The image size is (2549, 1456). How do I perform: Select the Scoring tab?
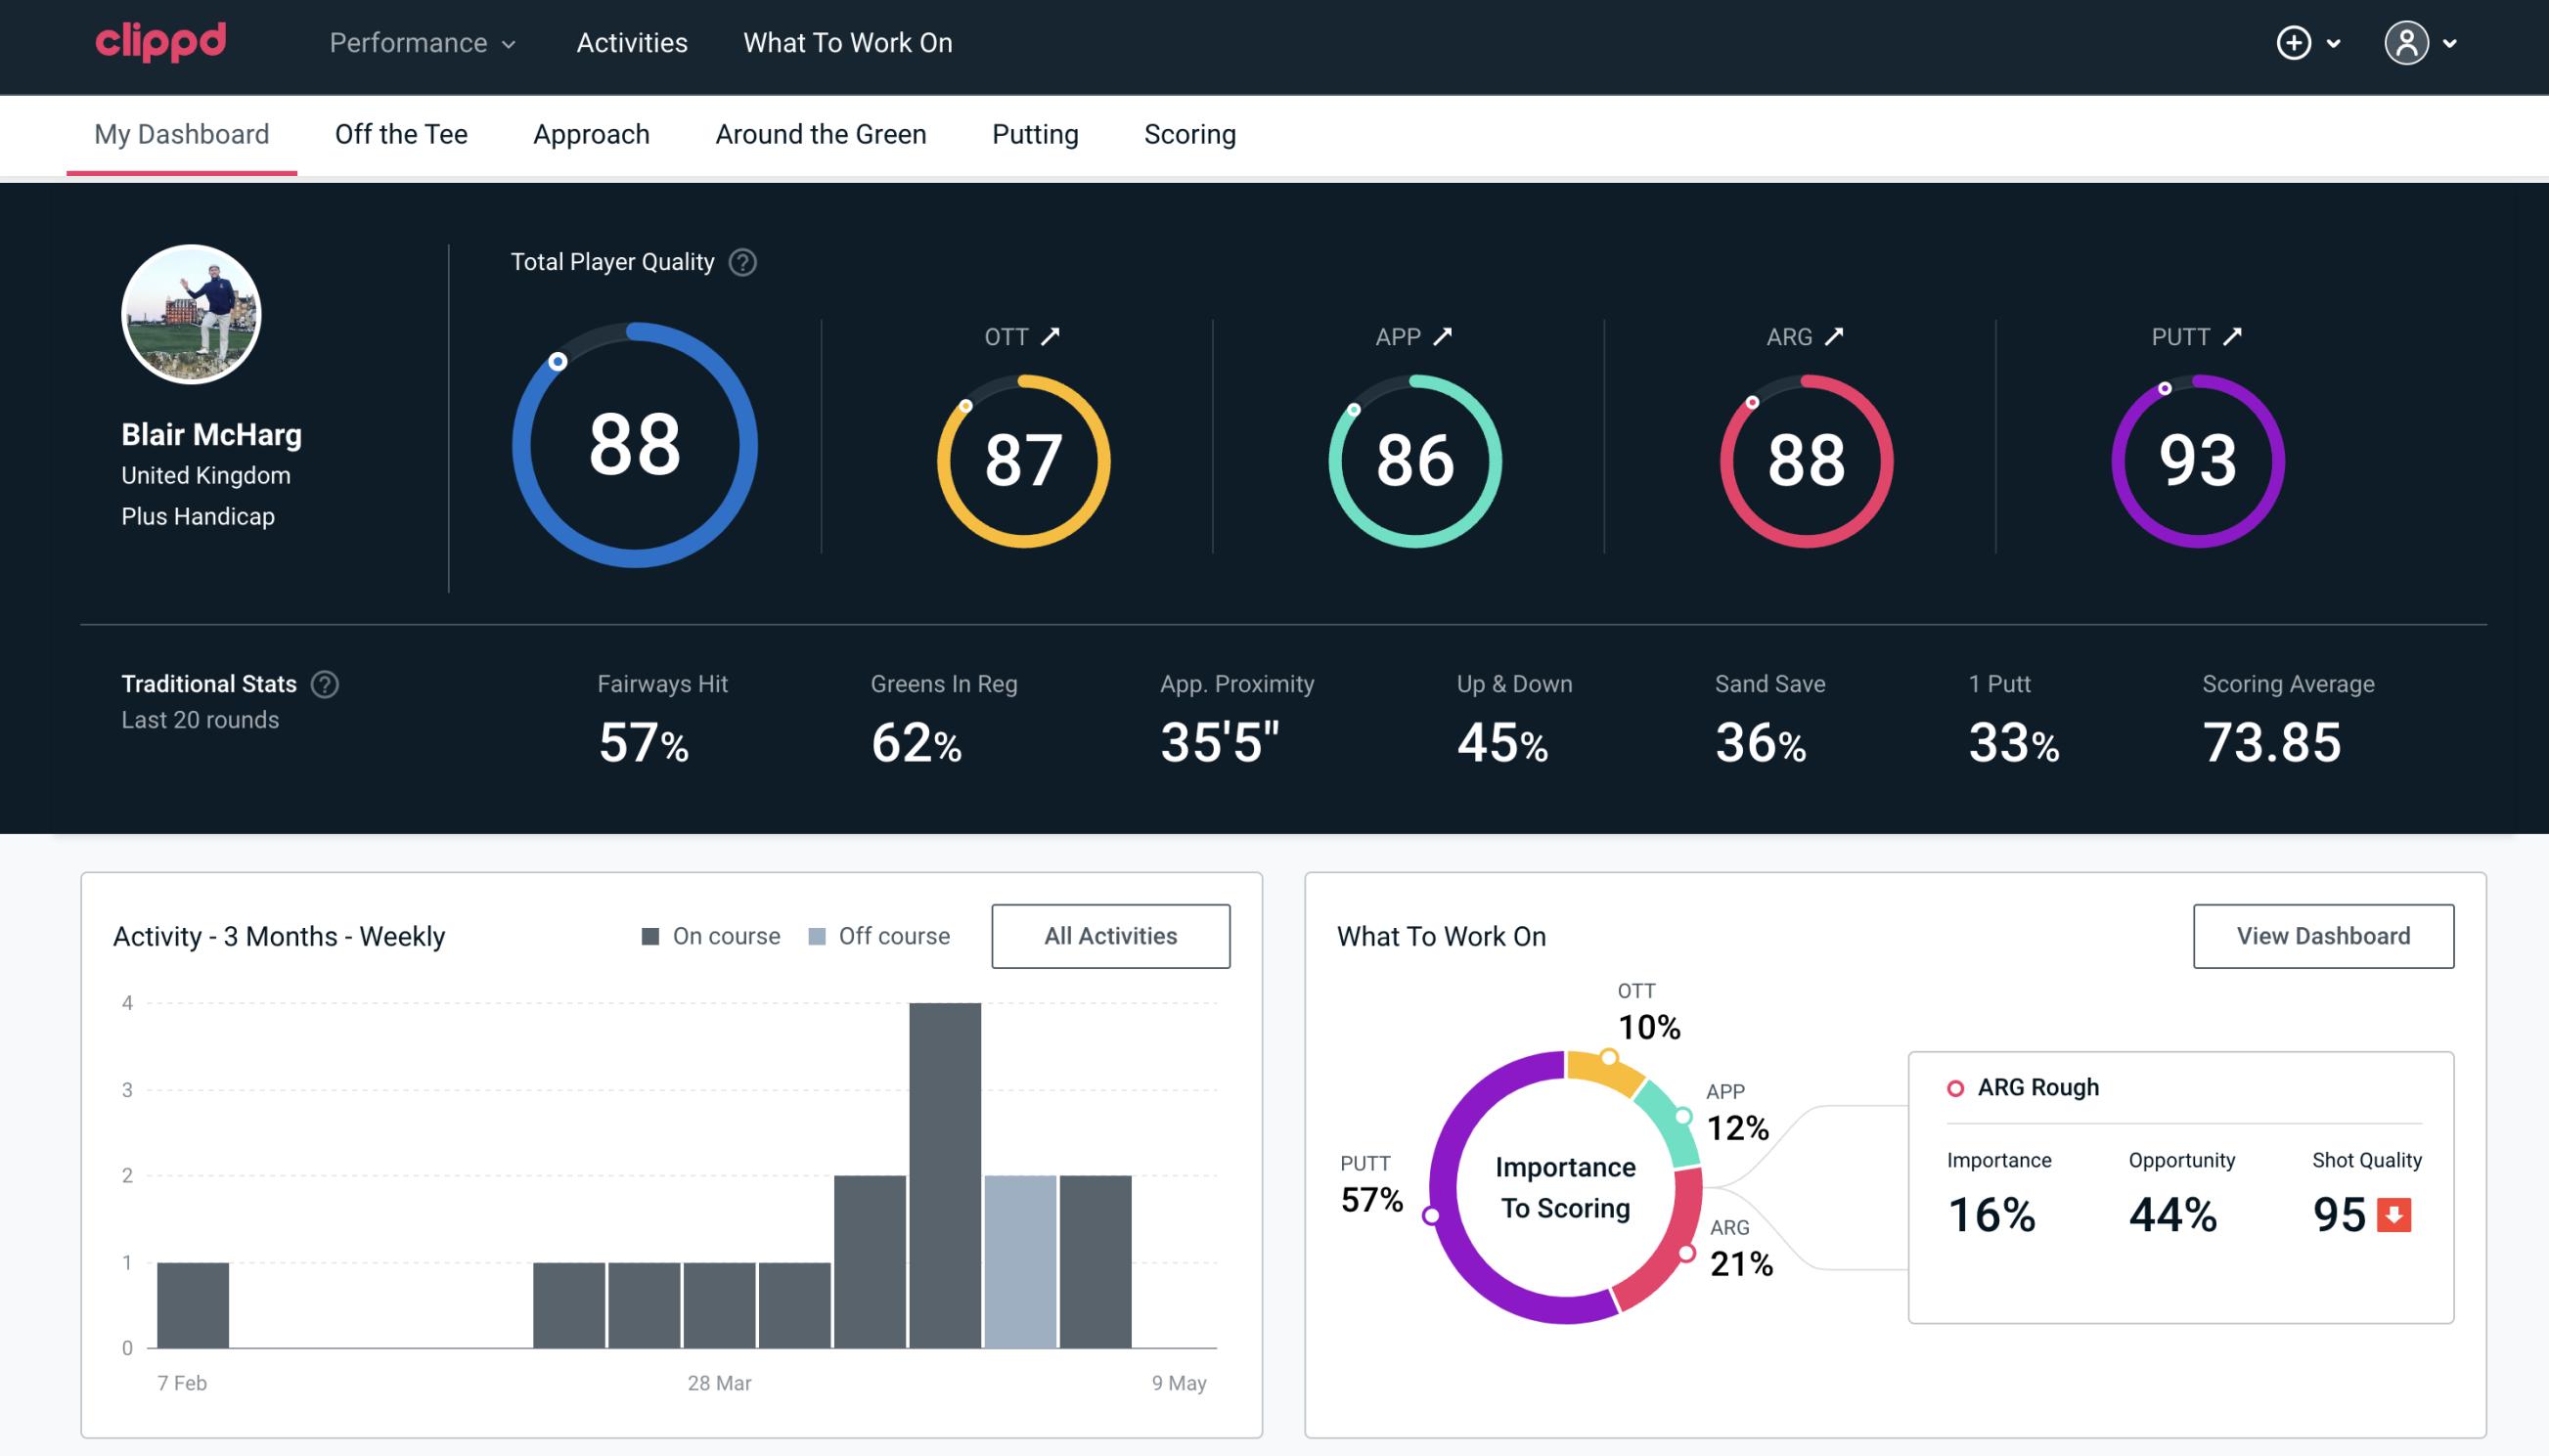(1188, 133)
